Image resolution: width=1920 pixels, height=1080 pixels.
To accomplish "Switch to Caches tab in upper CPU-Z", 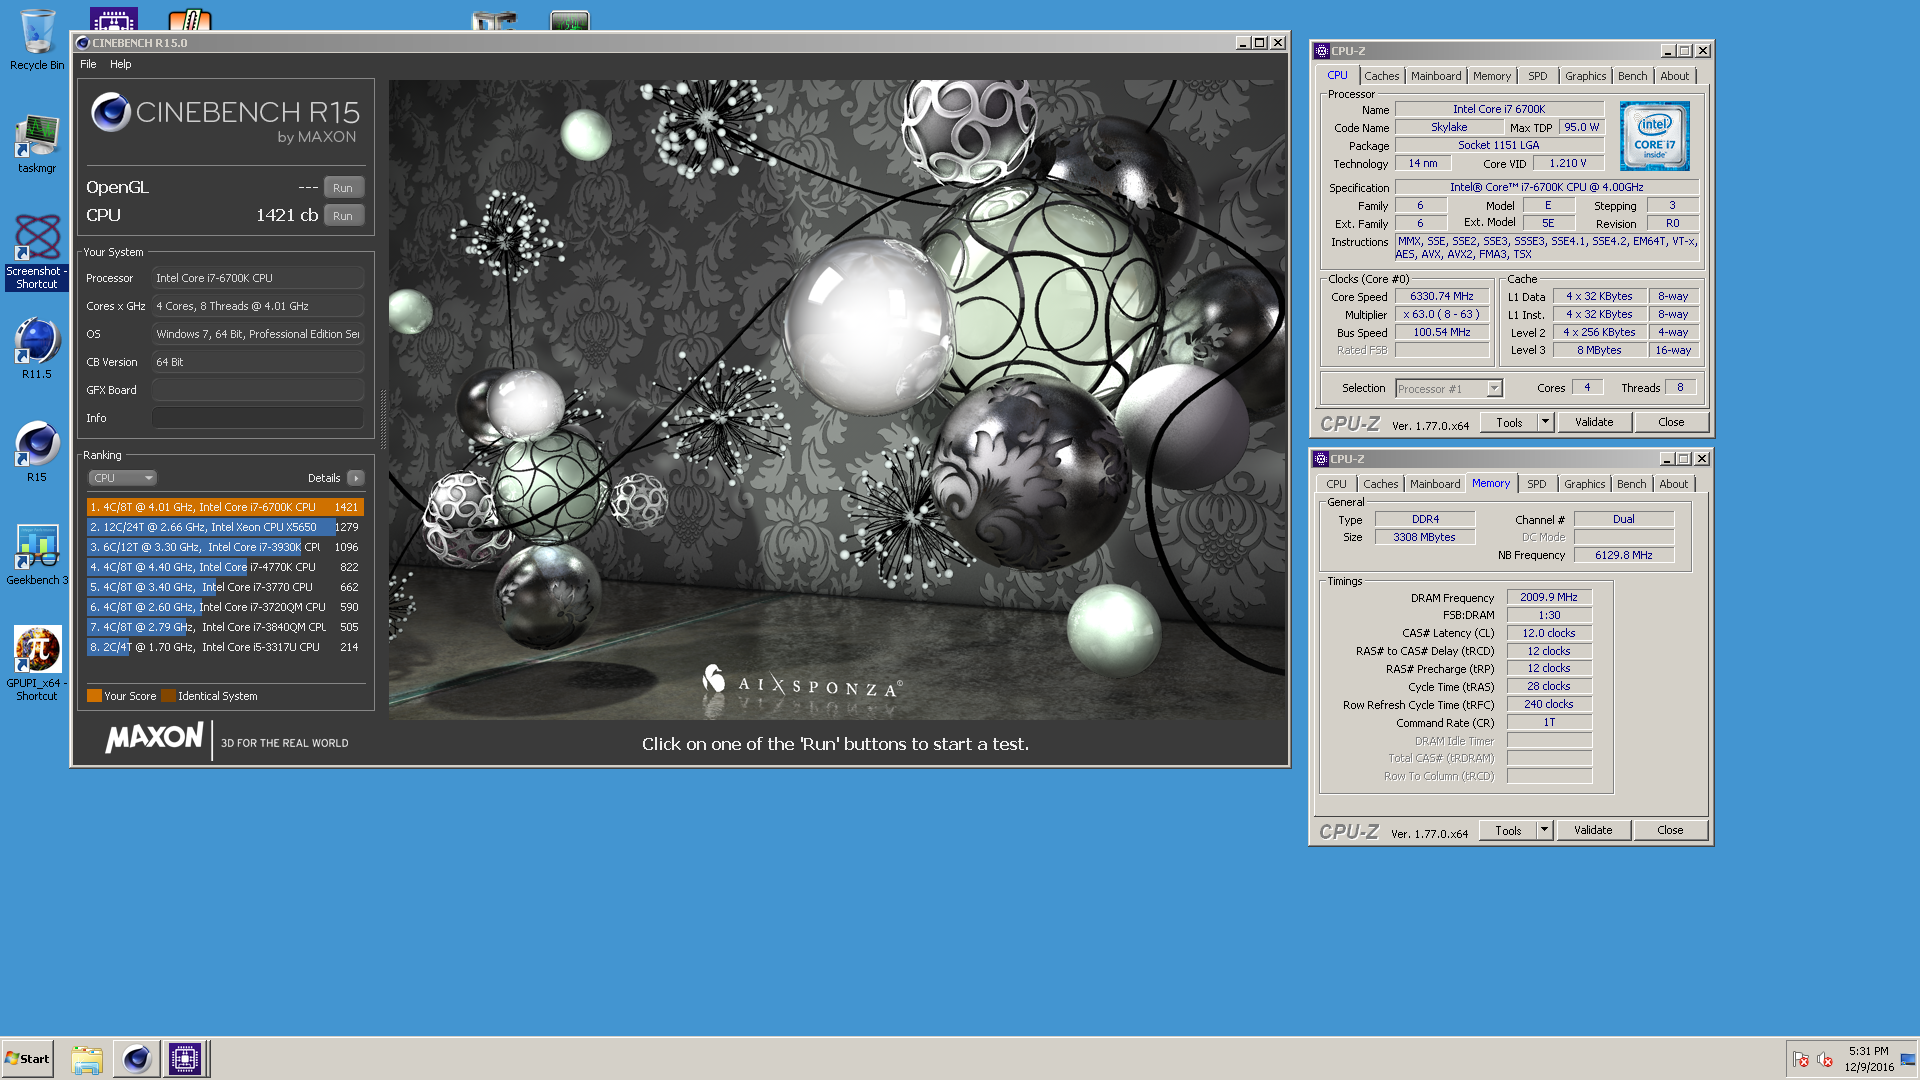I will click(1381, 76).
